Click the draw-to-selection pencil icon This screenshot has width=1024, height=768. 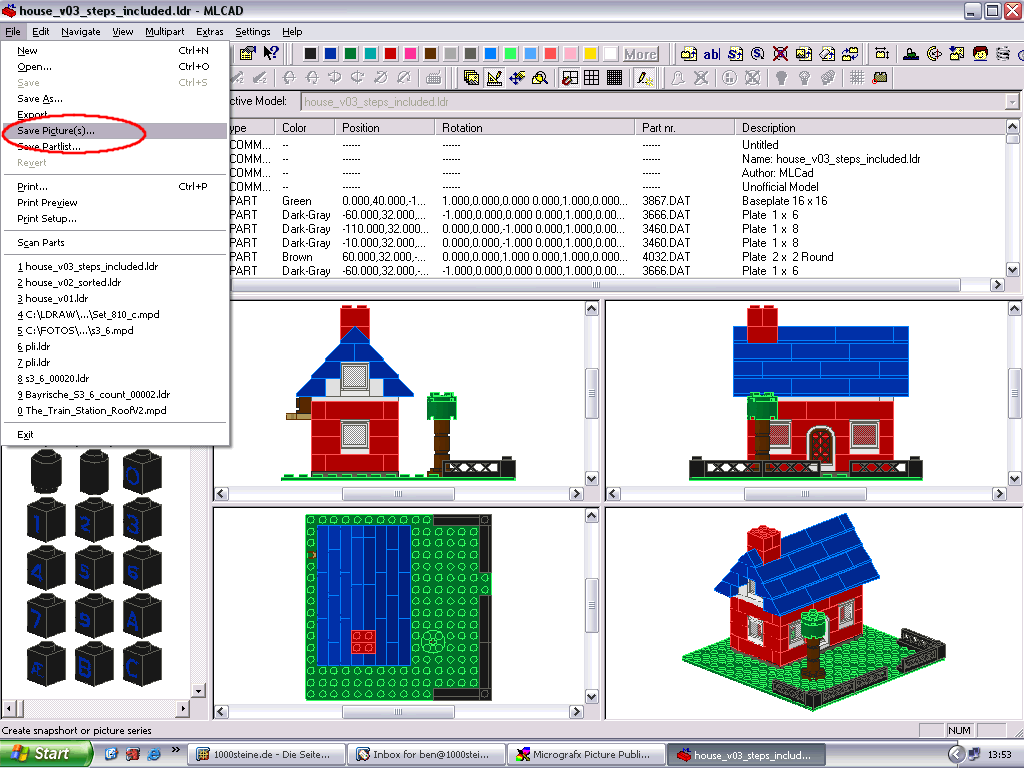pos(645,78)
